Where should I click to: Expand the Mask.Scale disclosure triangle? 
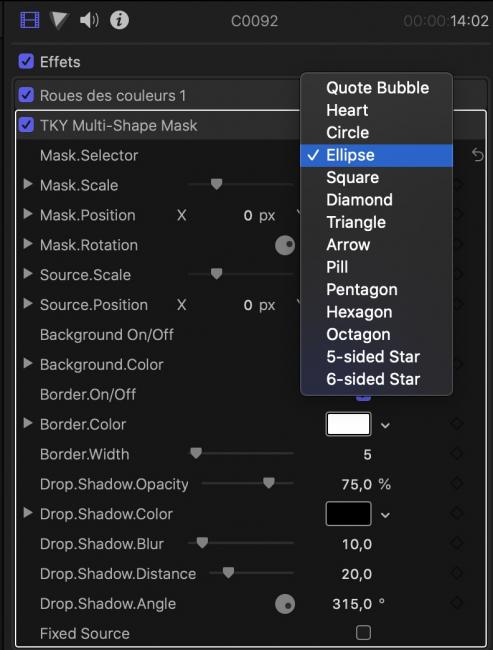click(28, 184)
